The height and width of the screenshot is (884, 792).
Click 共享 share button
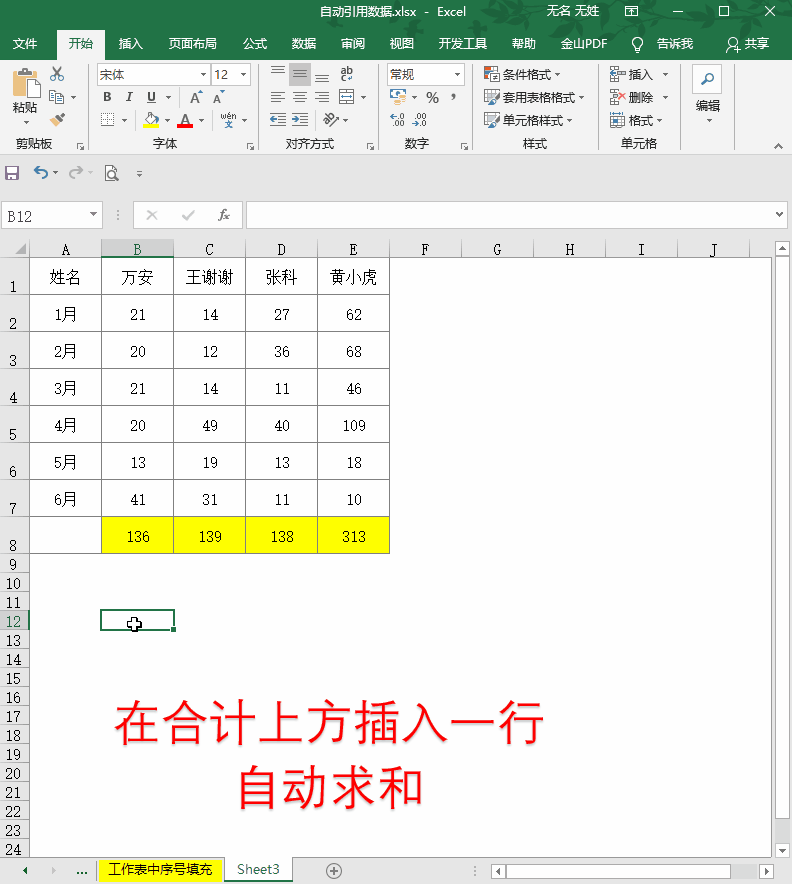[747, 44]
